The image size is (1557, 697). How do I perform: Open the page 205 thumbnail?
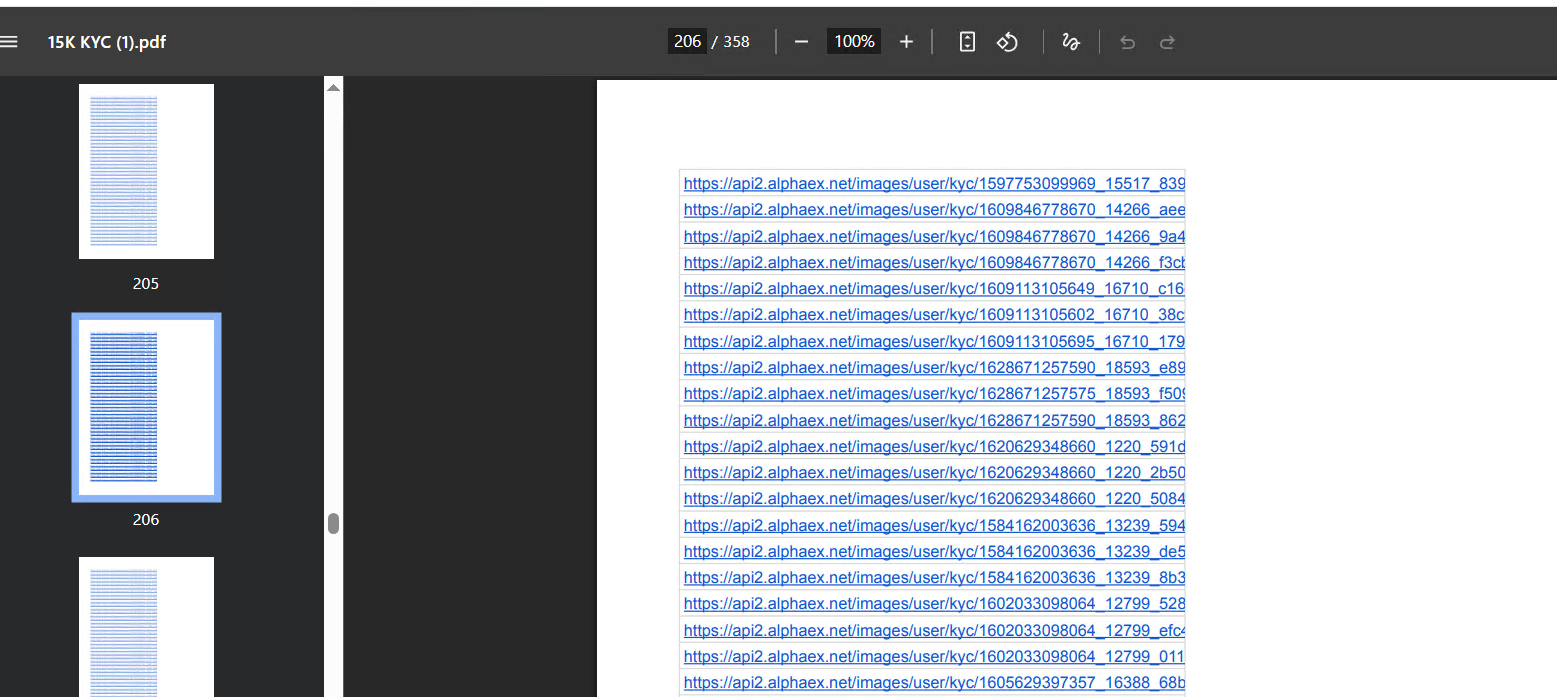(x=146, y=171)
